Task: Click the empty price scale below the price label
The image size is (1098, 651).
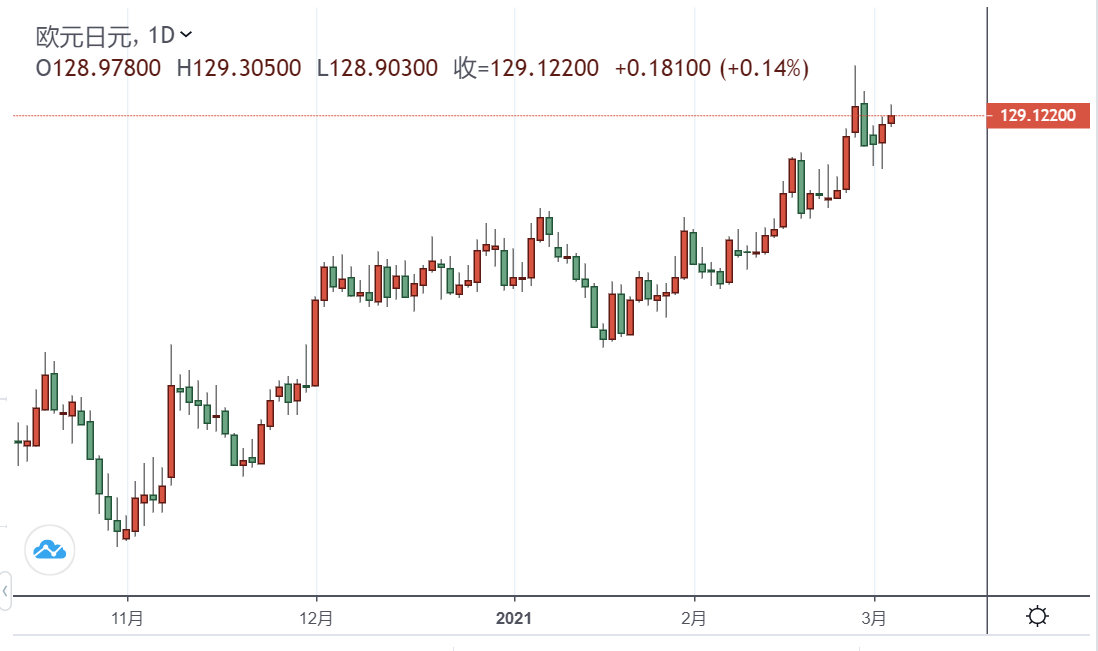Action: 1039,350
